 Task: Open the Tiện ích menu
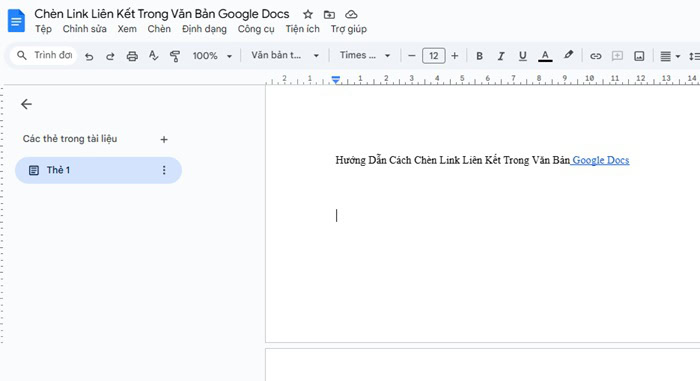[302, 29]
